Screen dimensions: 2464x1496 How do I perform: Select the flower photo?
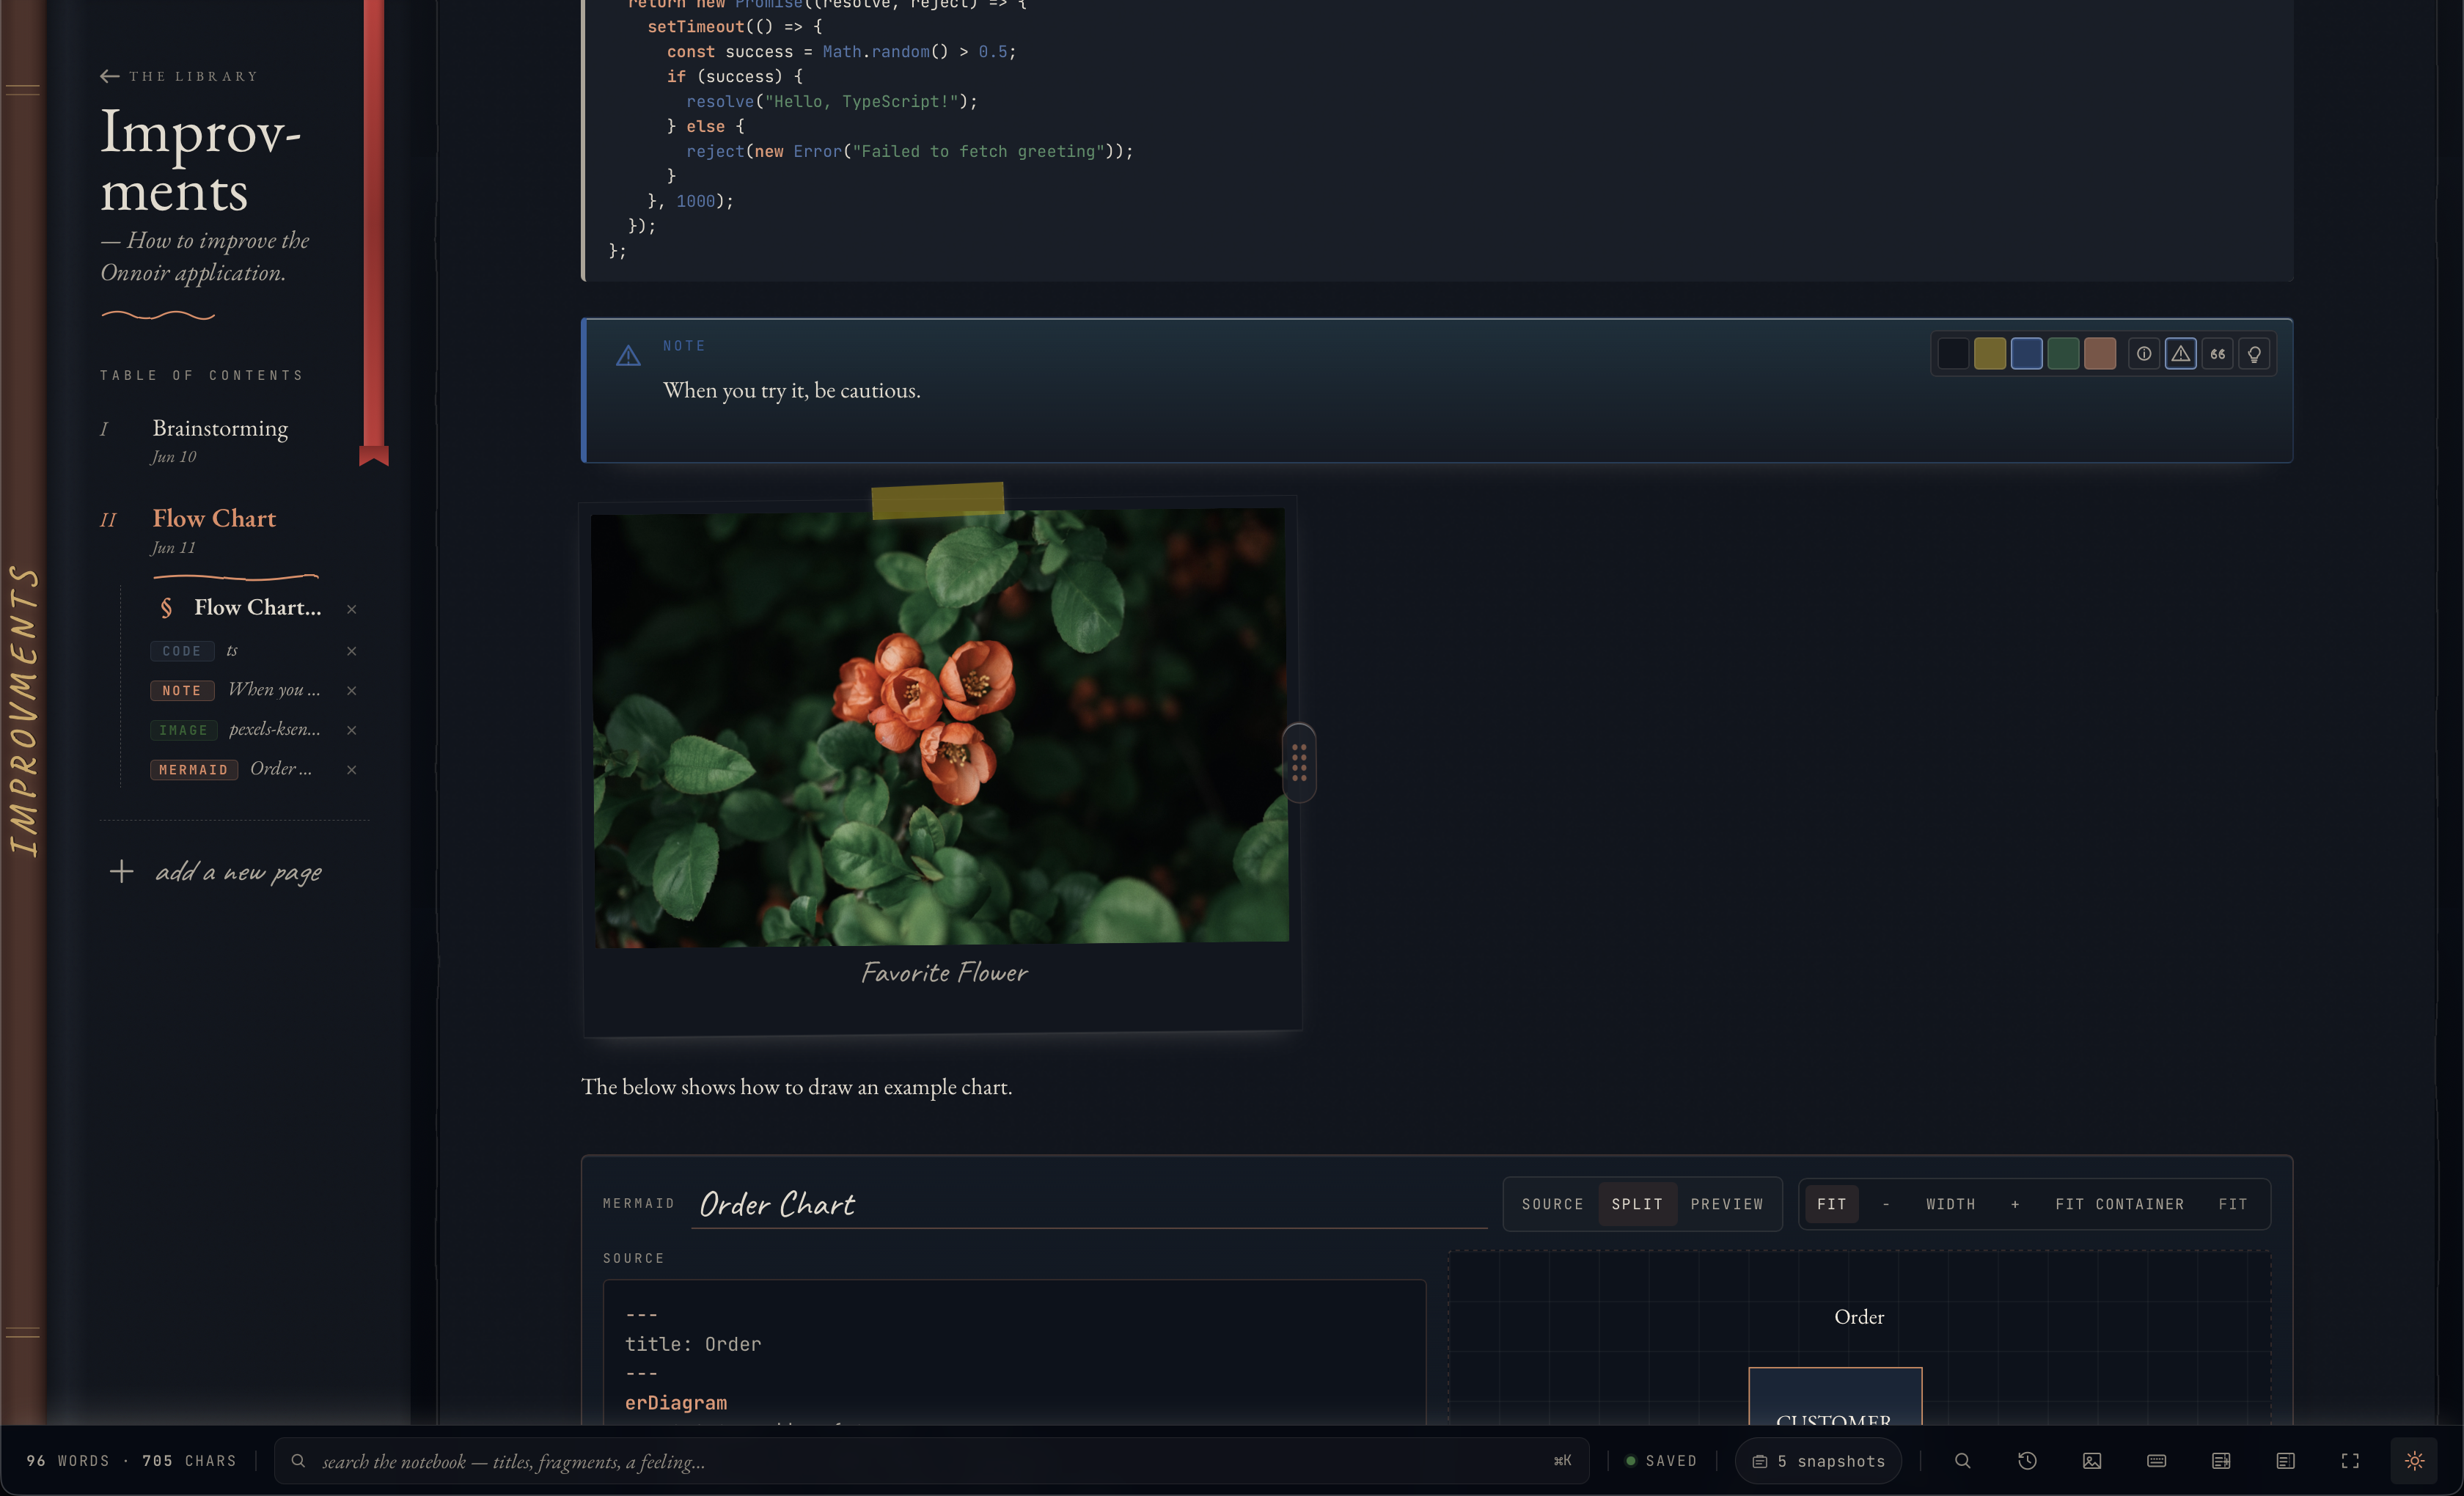(x=940, y=727)
